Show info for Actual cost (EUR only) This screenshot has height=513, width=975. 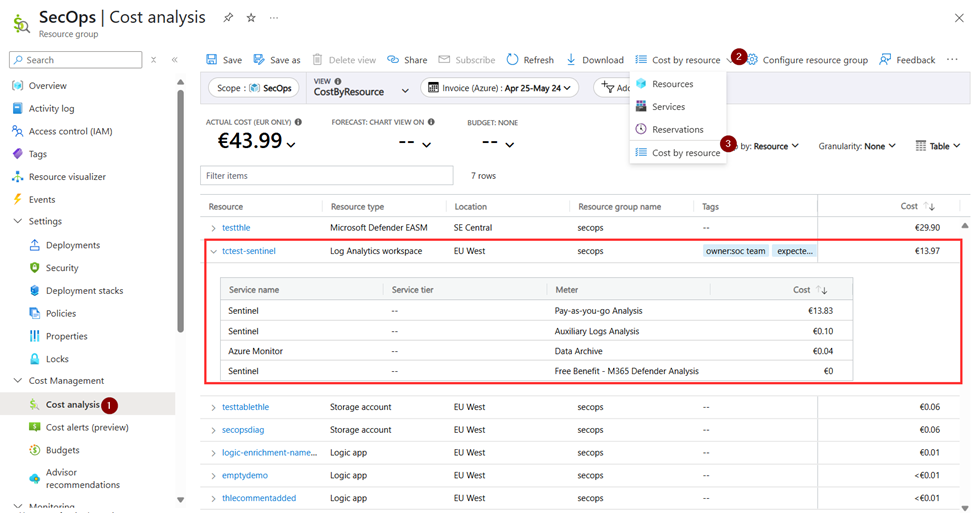click(x=298, y=122)
